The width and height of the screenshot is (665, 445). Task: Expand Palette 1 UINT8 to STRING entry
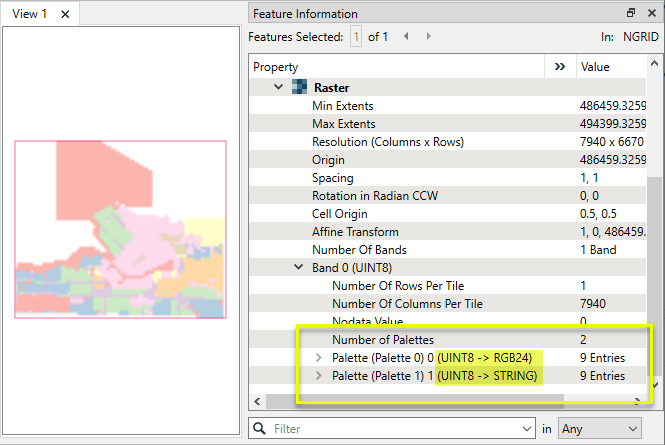click(x=319, y=376)
